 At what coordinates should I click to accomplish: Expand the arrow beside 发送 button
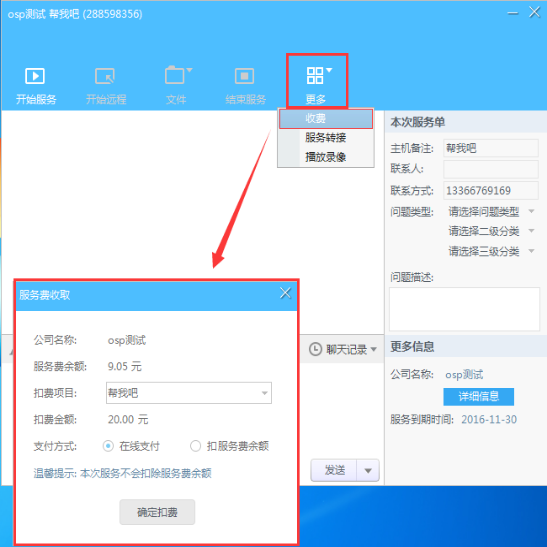368,471
